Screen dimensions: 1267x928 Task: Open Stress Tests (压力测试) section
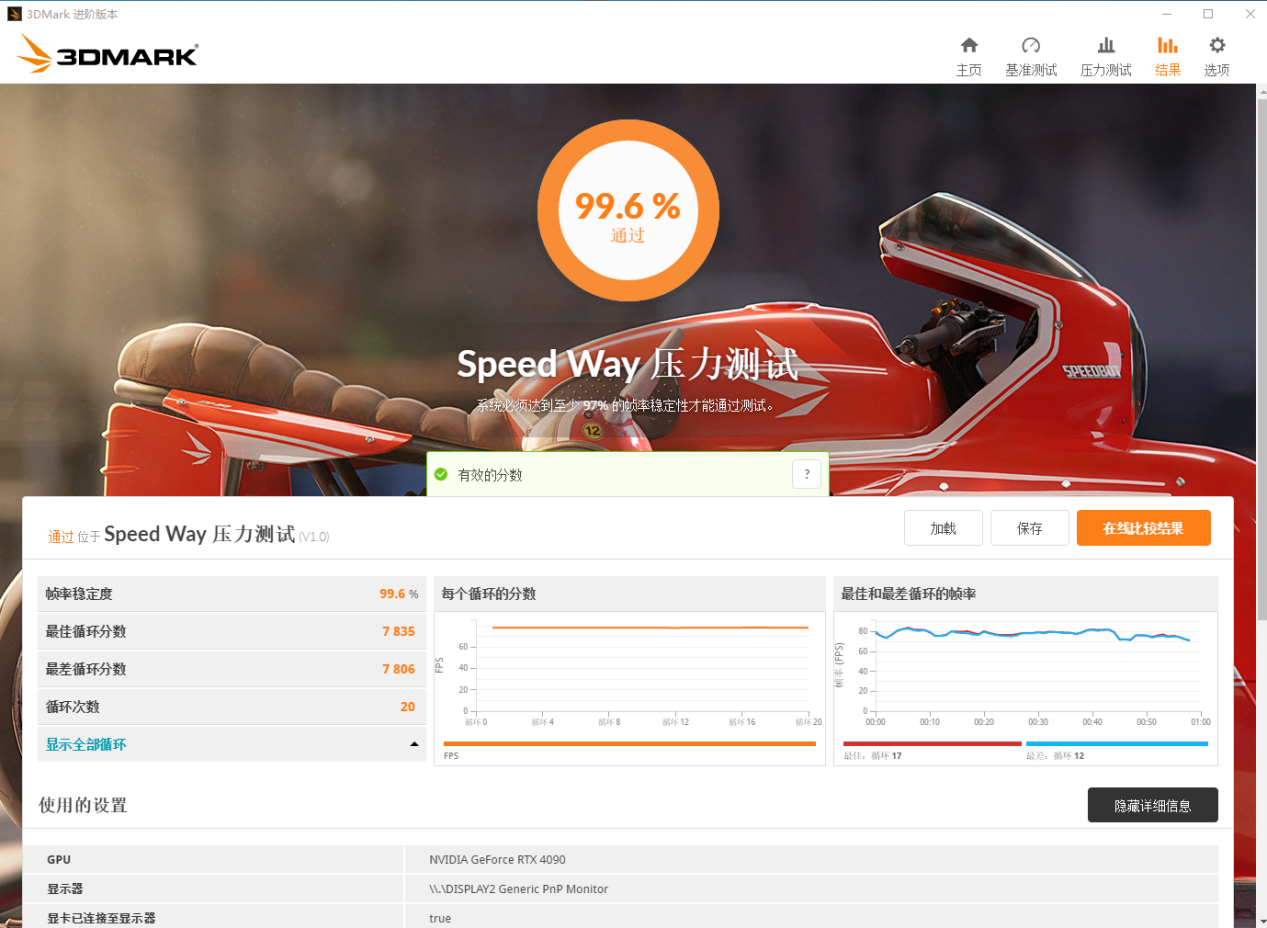1106,57
